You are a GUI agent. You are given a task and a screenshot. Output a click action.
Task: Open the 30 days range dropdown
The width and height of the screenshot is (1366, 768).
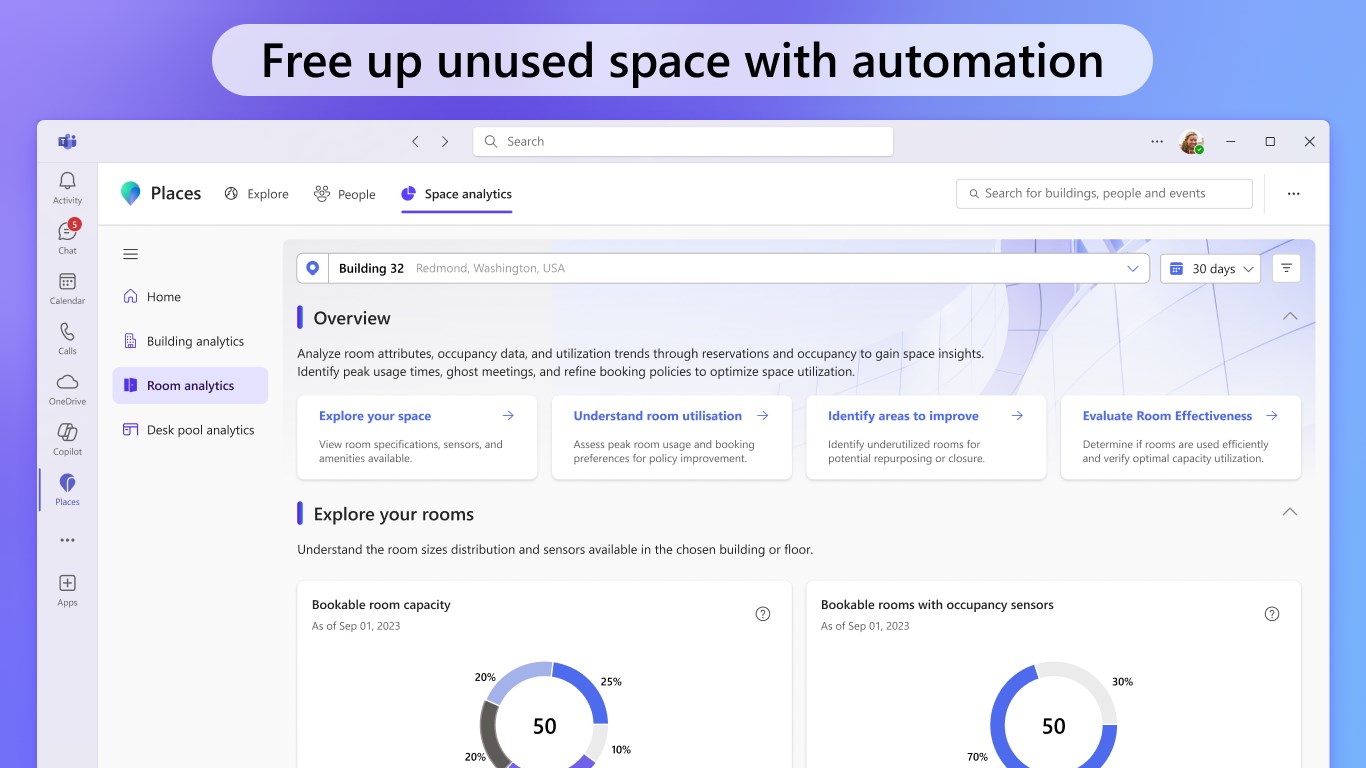(x=1210, y=268)
